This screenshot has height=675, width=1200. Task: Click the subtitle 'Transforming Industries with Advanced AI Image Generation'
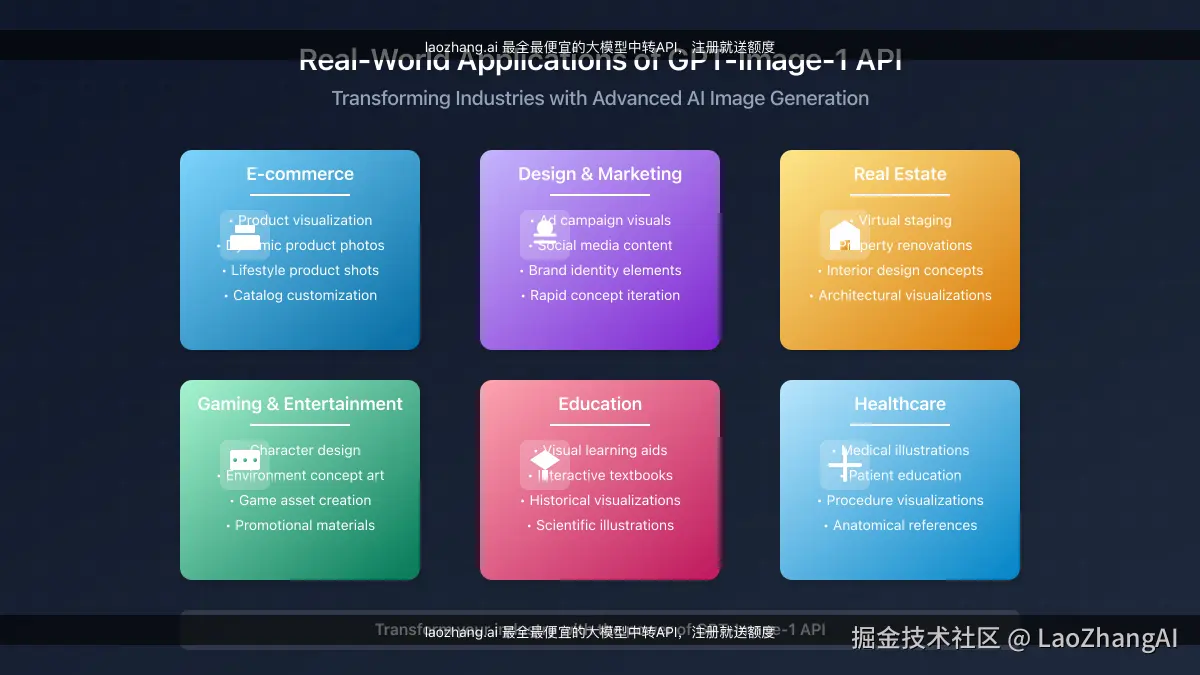[x=600, y=98]
